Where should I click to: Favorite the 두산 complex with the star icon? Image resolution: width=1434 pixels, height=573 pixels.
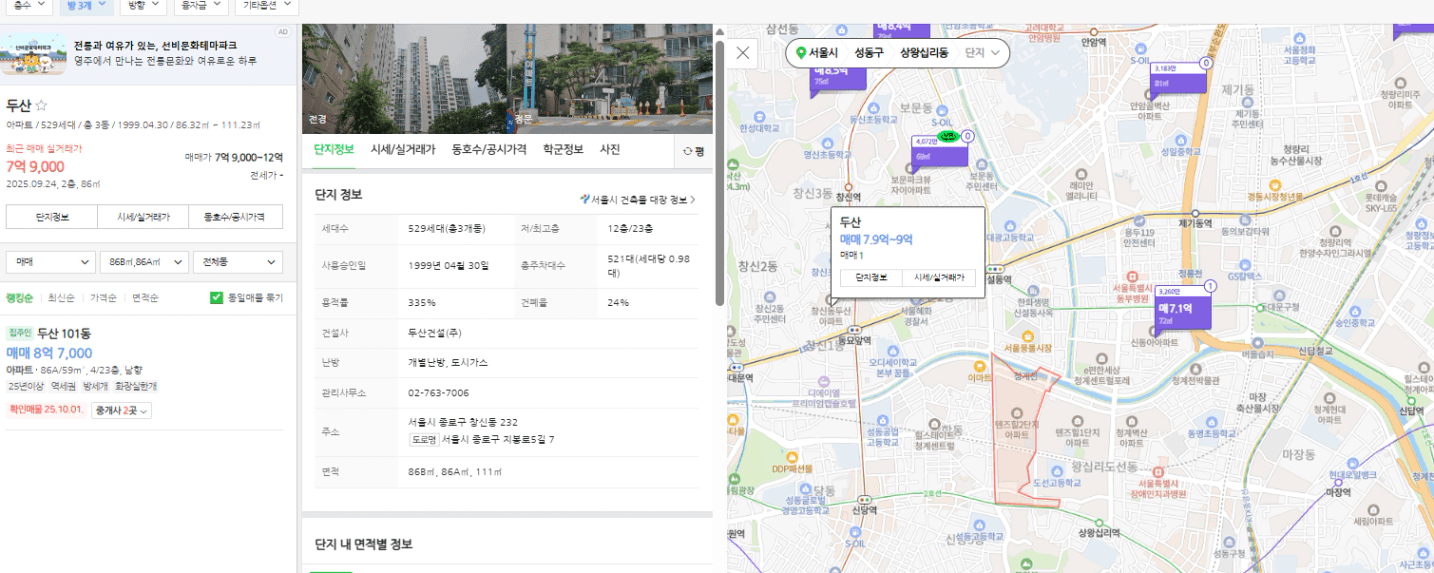pyautogui.click(x=41, y=105)
